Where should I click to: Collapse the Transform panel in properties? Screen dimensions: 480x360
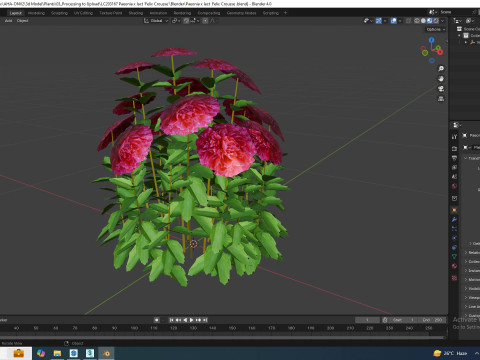pyautogui.click(x=465, y=158)
